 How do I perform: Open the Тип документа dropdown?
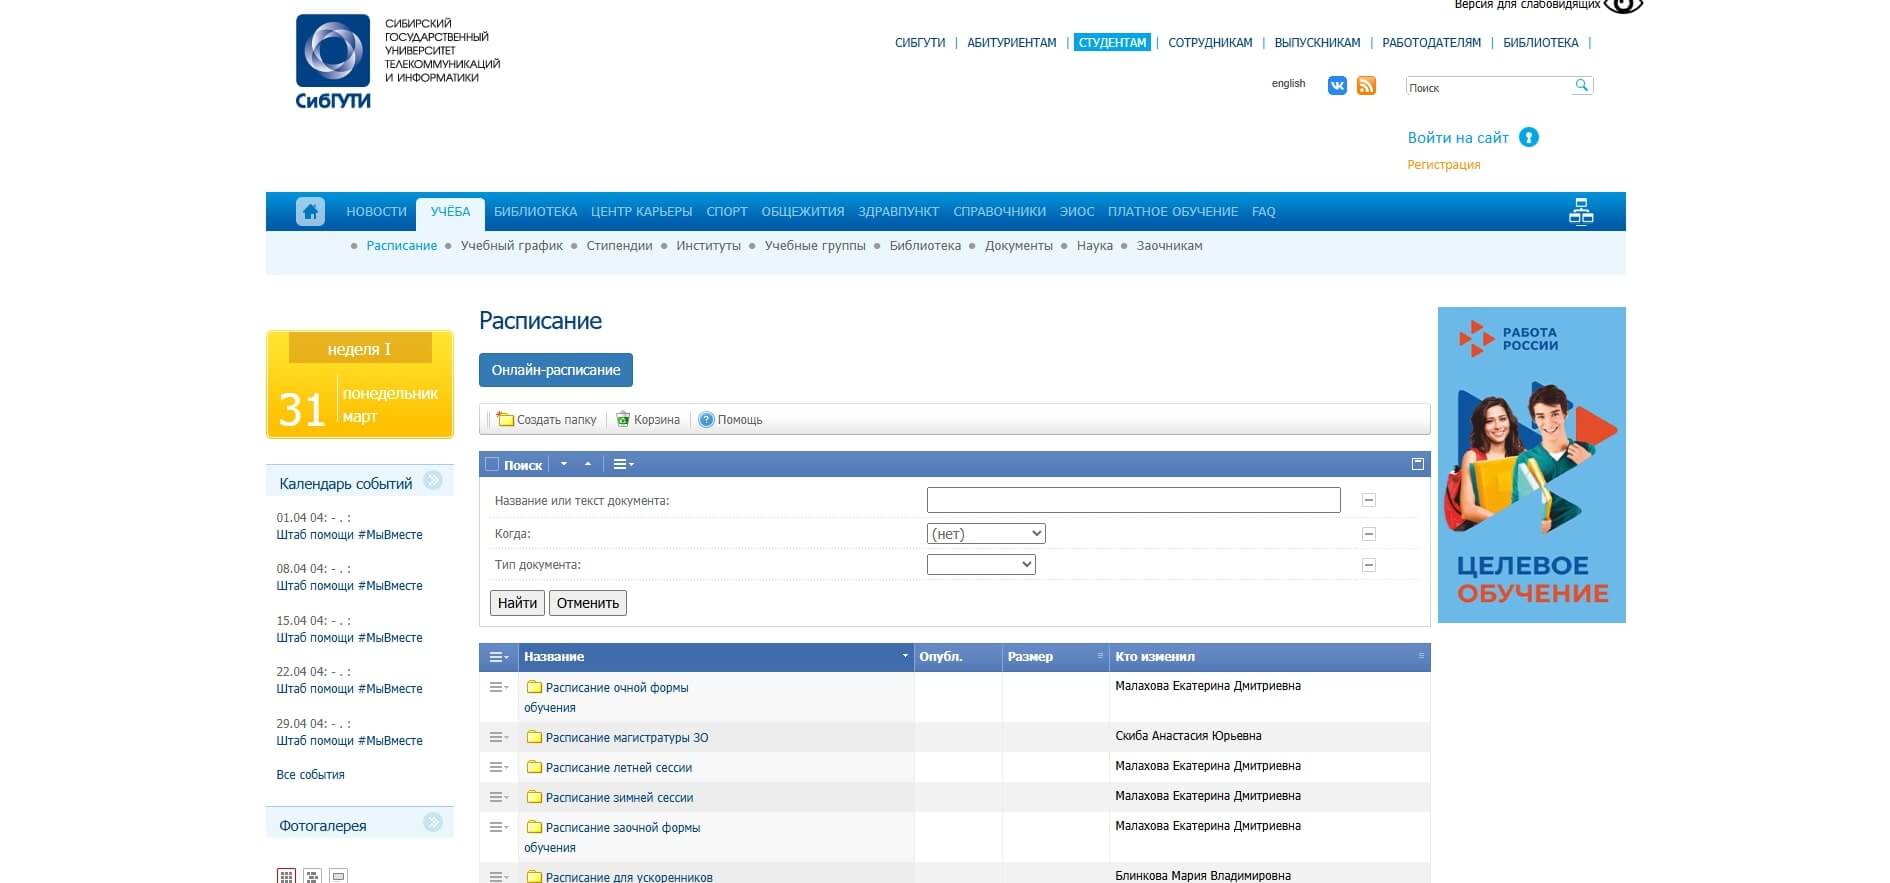point(981,565)
